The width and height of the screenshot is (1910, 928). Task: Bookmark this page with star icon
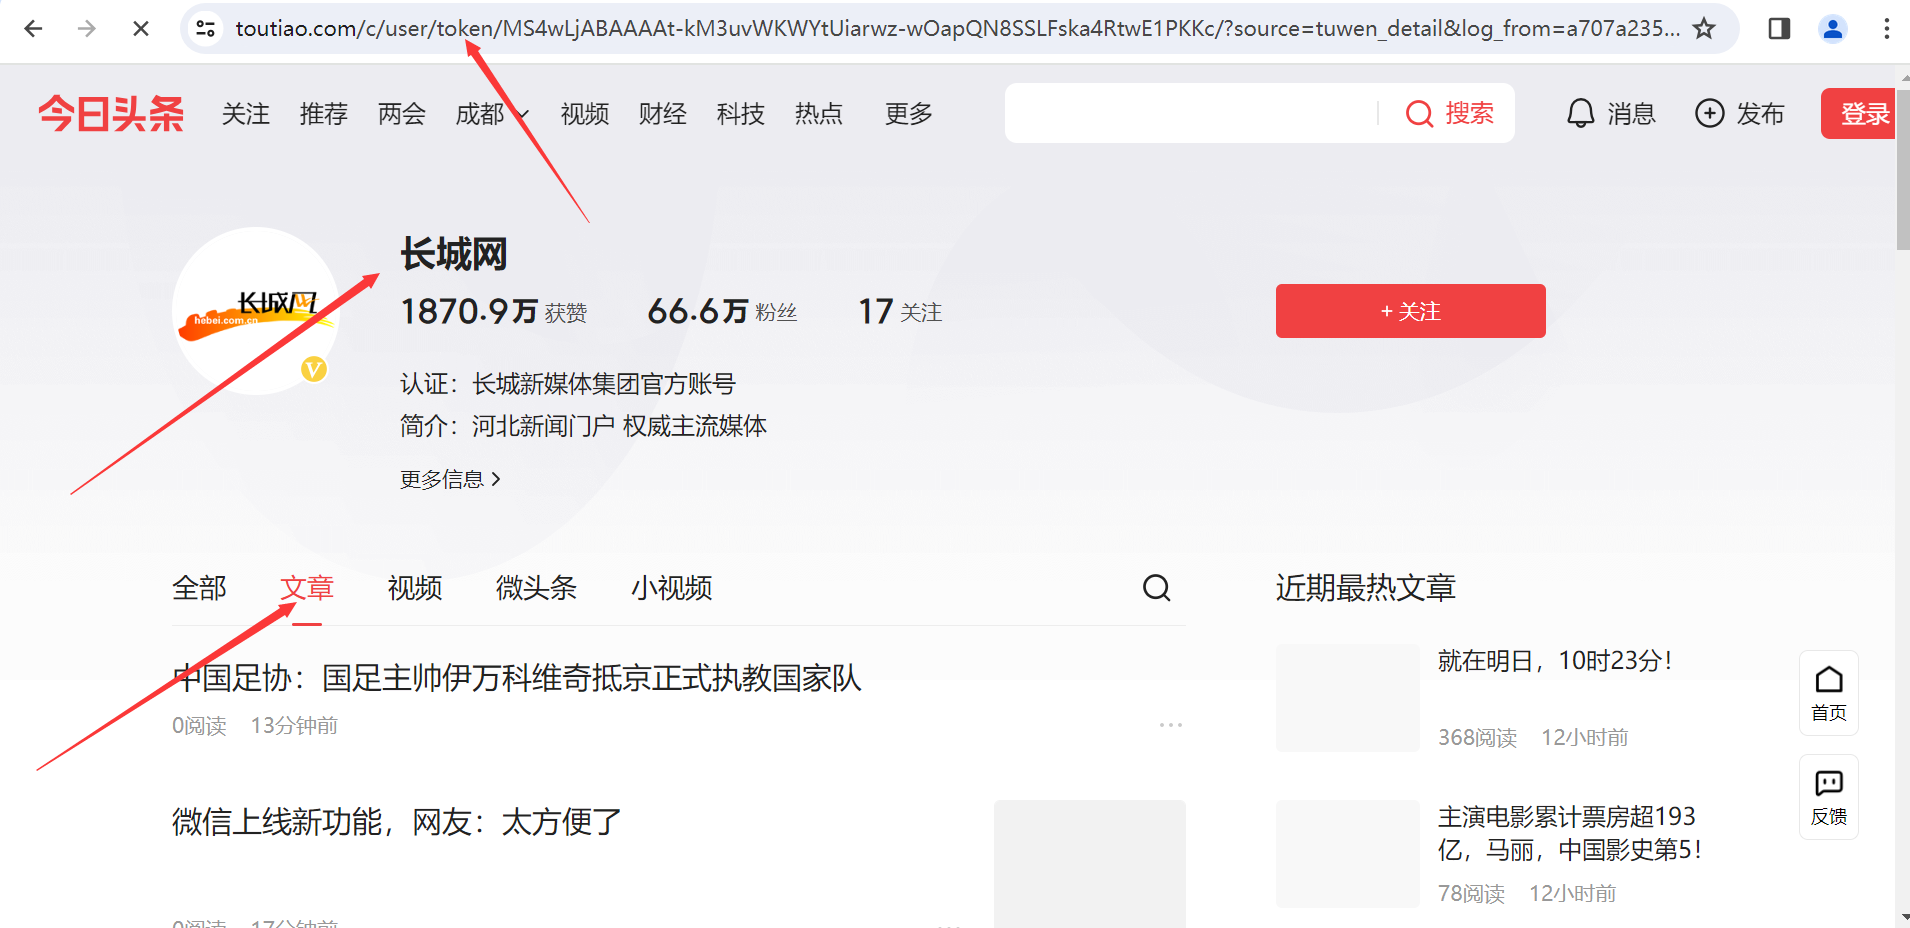click(x=1704, y=29)
